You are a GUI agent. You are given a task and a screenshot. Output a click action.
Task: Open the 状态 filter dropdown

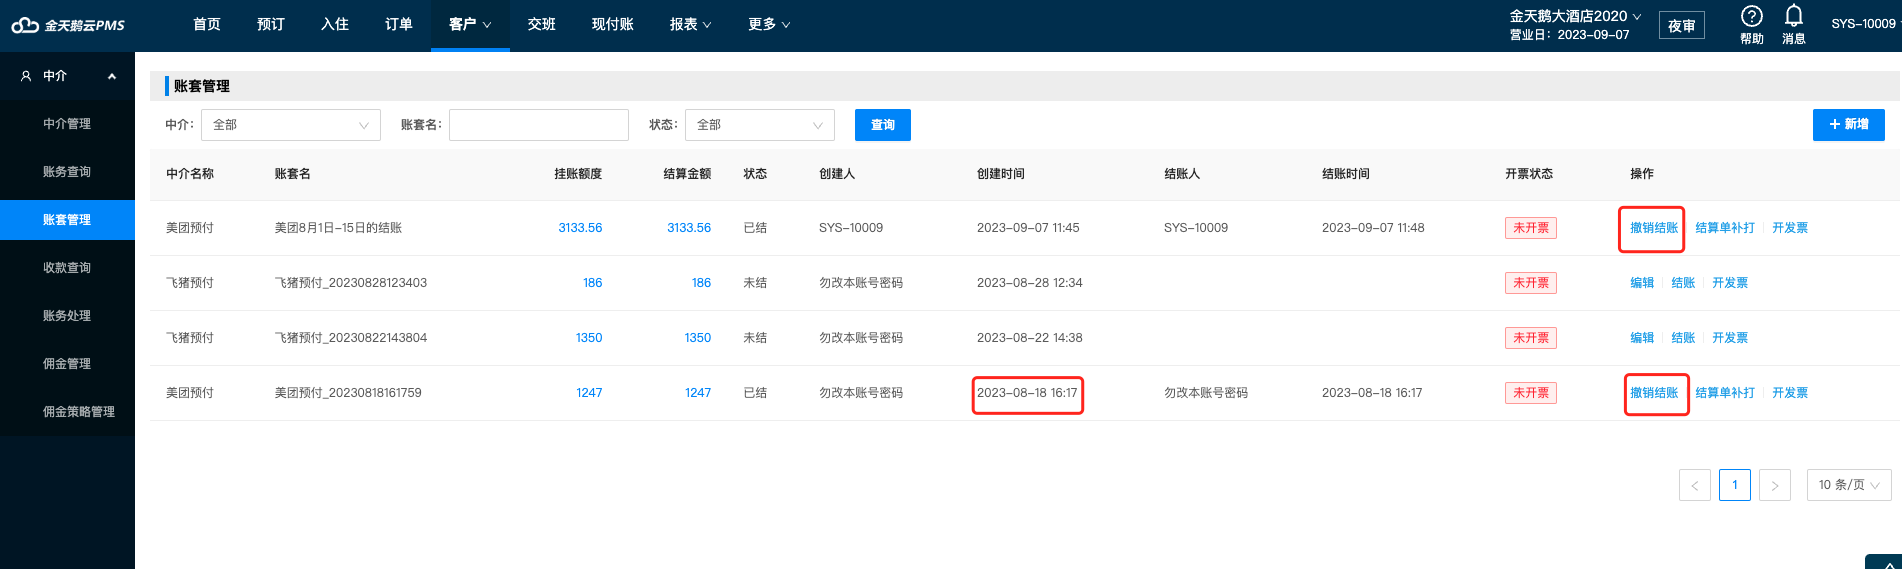tap(760, 125)
